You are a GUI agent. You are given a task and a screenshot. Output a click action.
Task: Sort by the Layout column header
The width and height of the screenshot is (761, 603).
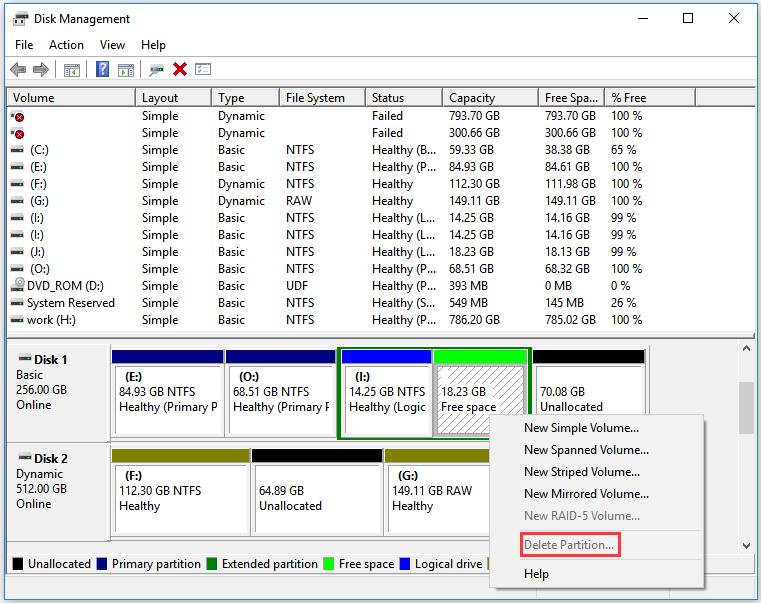click(173, 98)
